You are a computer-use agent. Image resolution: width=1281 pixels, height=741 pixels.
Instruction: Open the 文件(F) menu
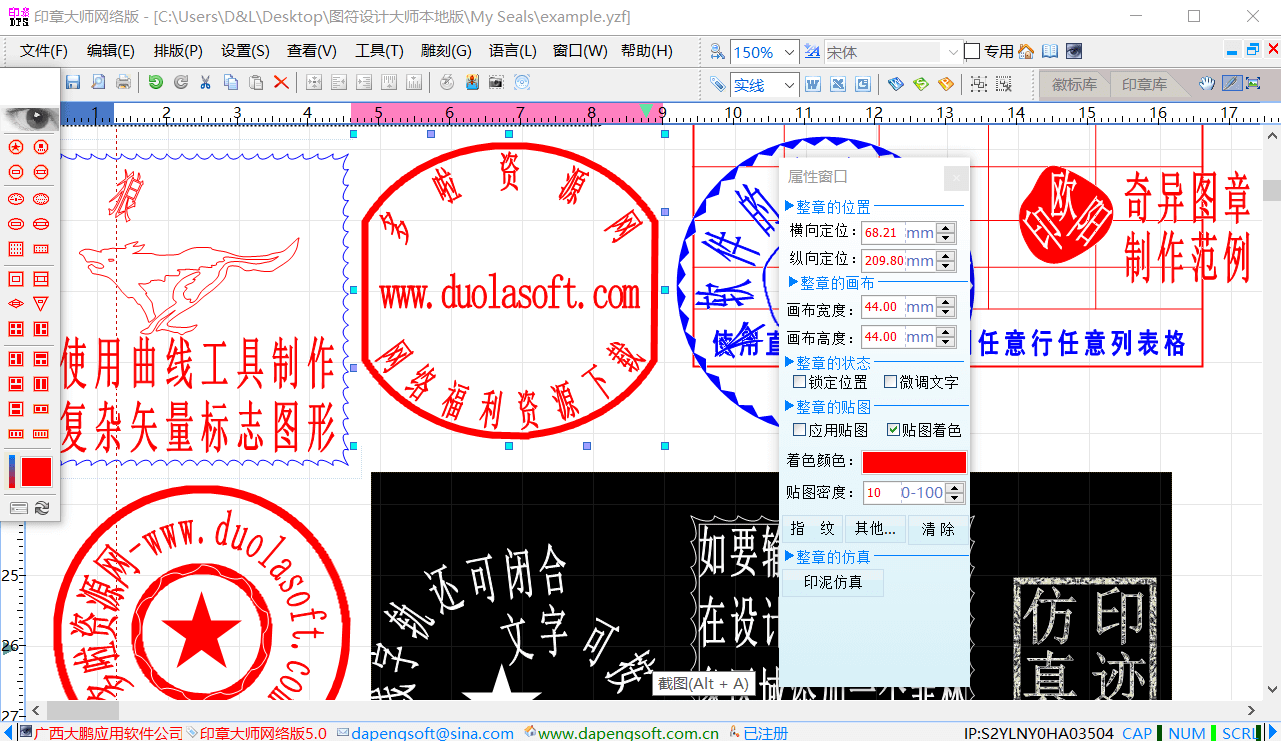click(43, 51)
